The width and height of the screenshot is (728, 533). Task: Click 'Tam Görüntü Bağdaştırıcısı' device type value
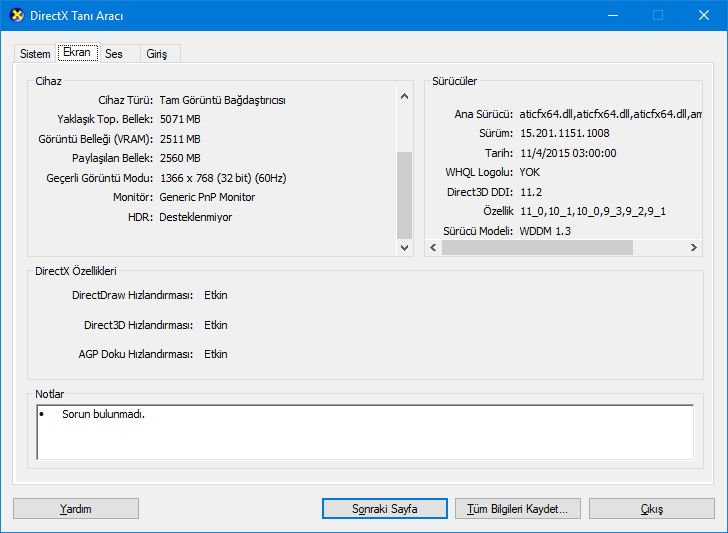222,100
